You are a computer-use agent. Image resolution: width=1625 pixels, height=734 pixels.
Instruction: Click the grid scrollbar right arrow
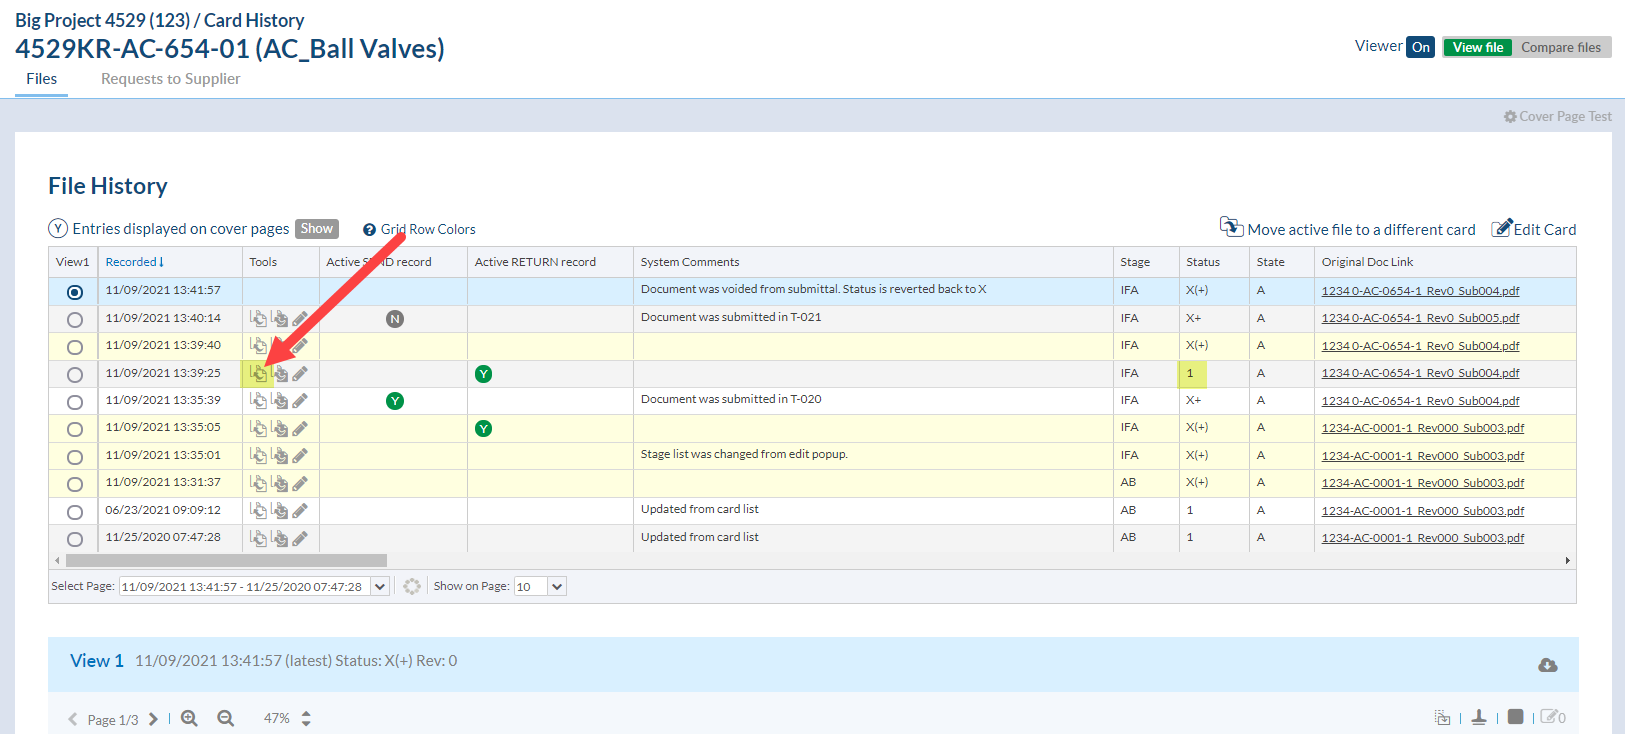click(x=1567, y=560)
